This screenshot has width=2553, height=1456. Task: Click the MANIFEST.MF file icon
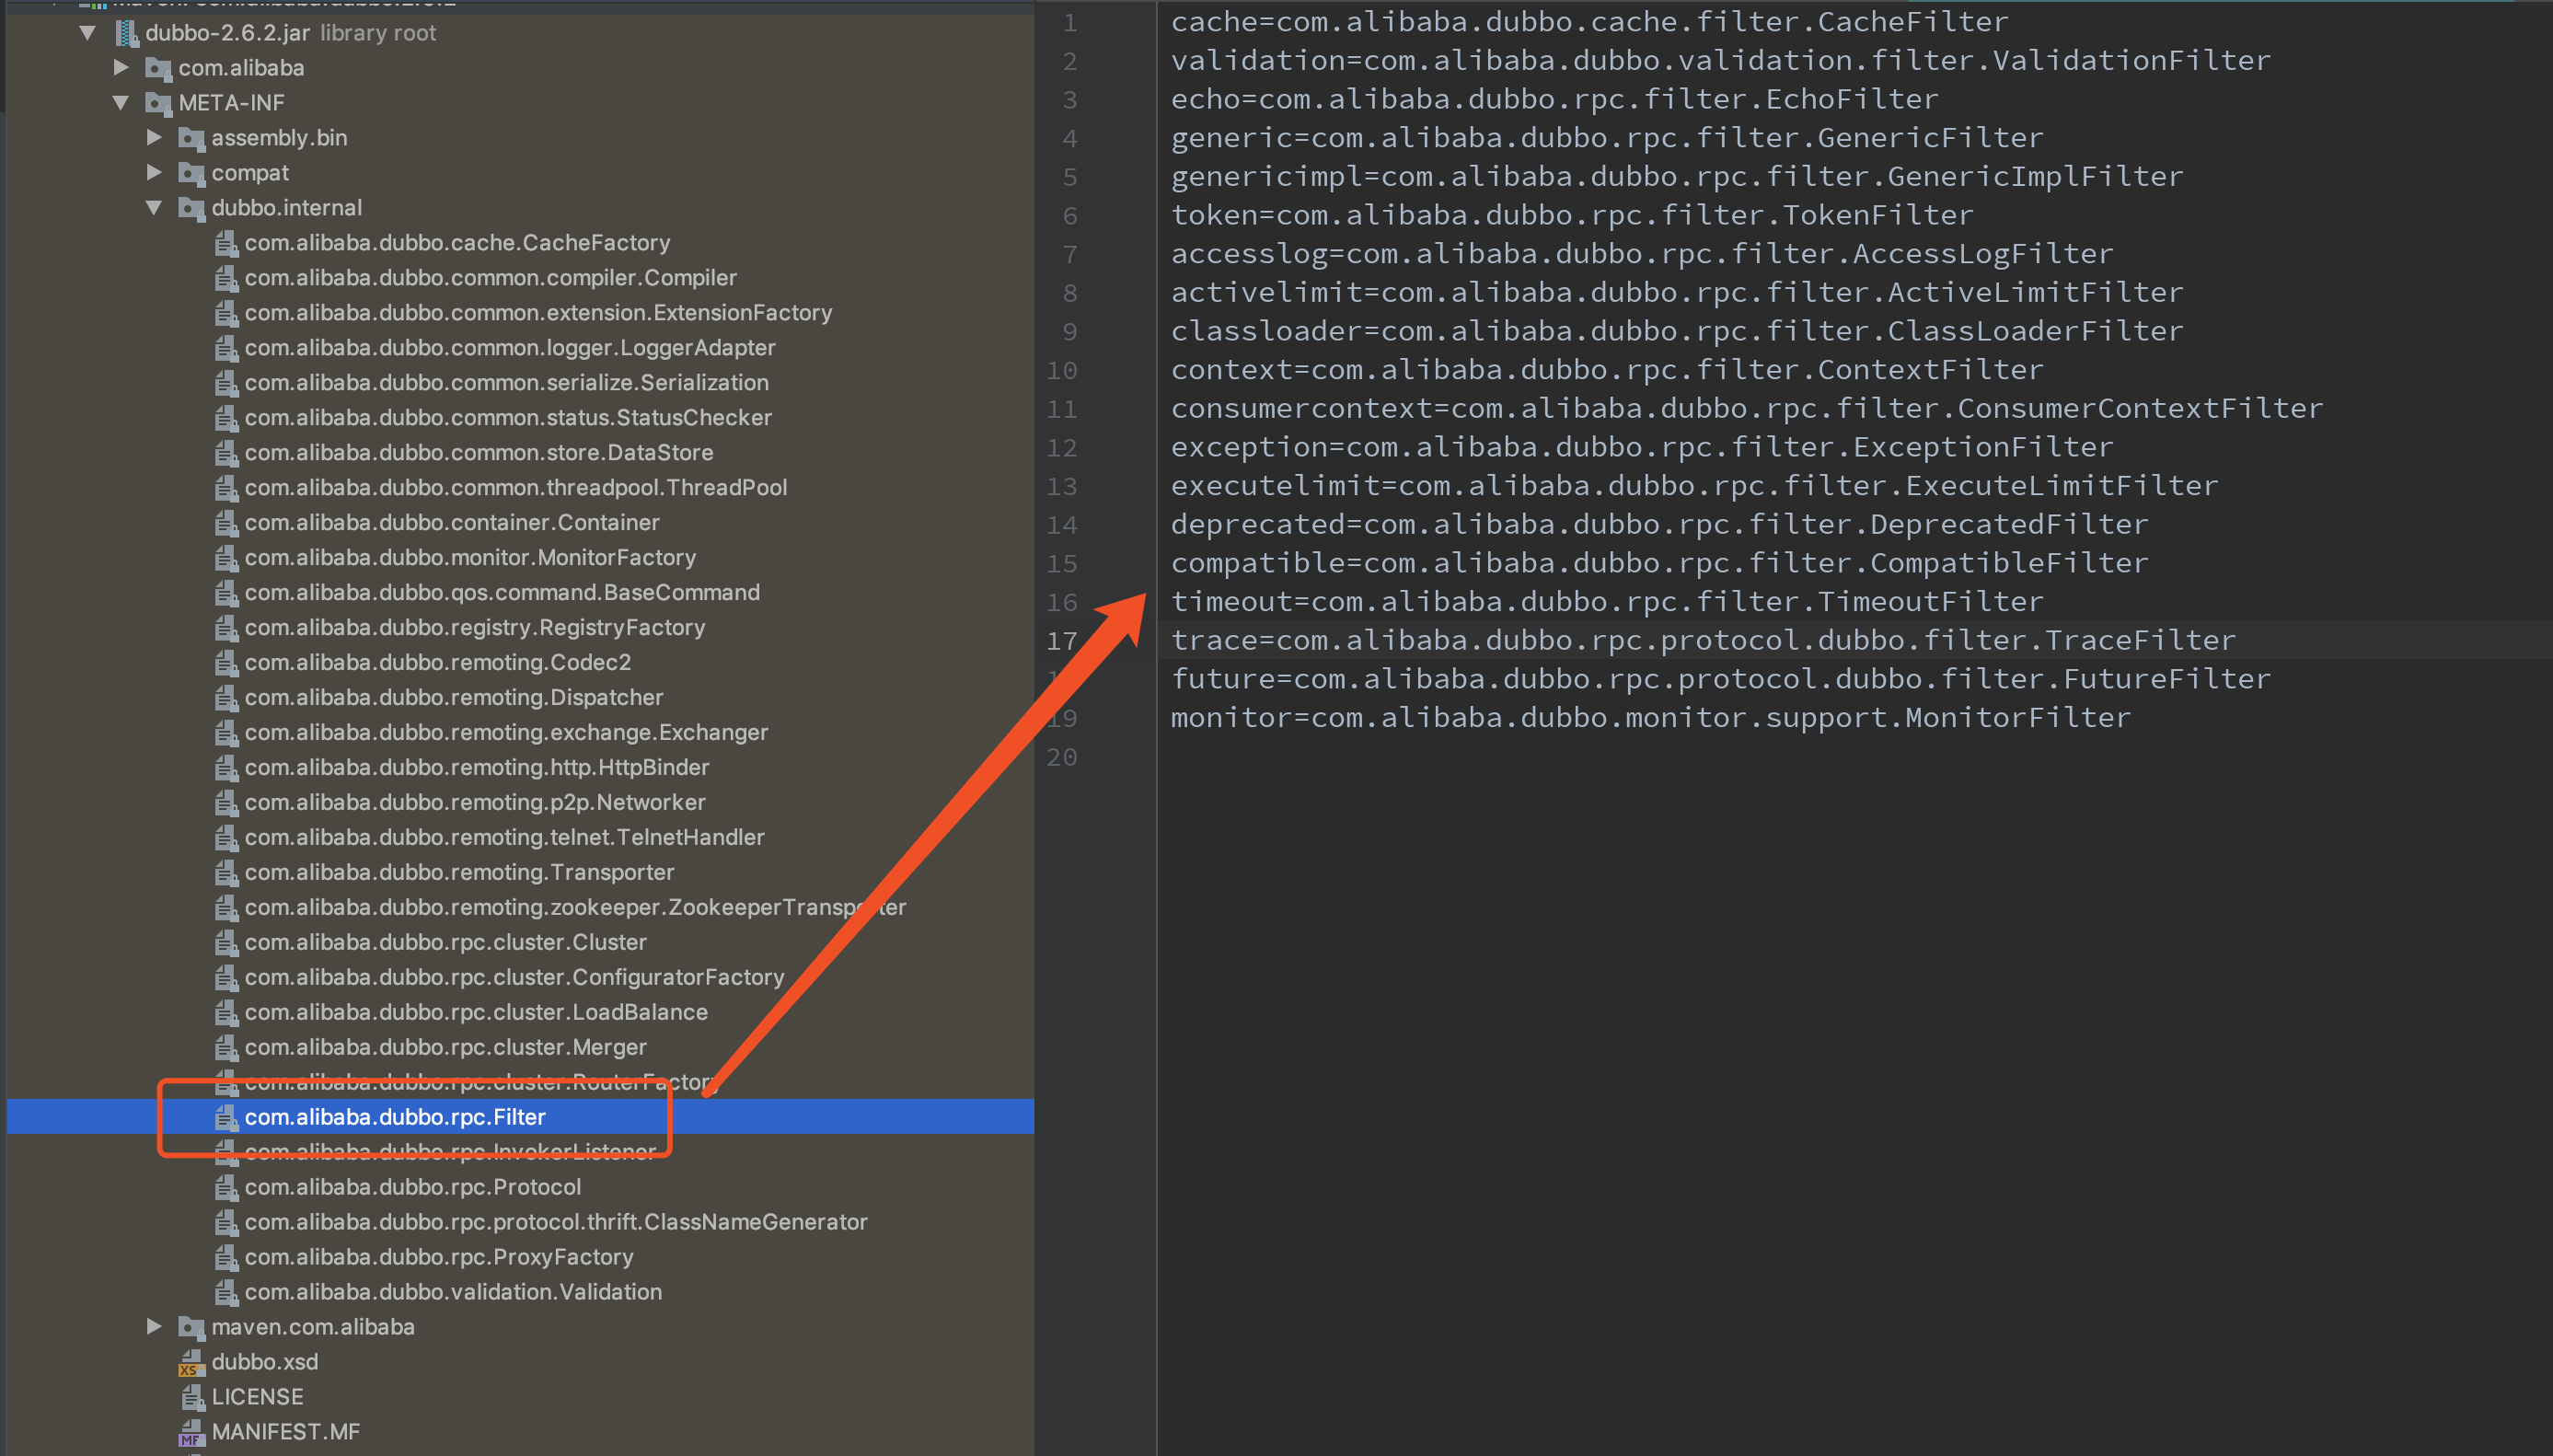191,1432
